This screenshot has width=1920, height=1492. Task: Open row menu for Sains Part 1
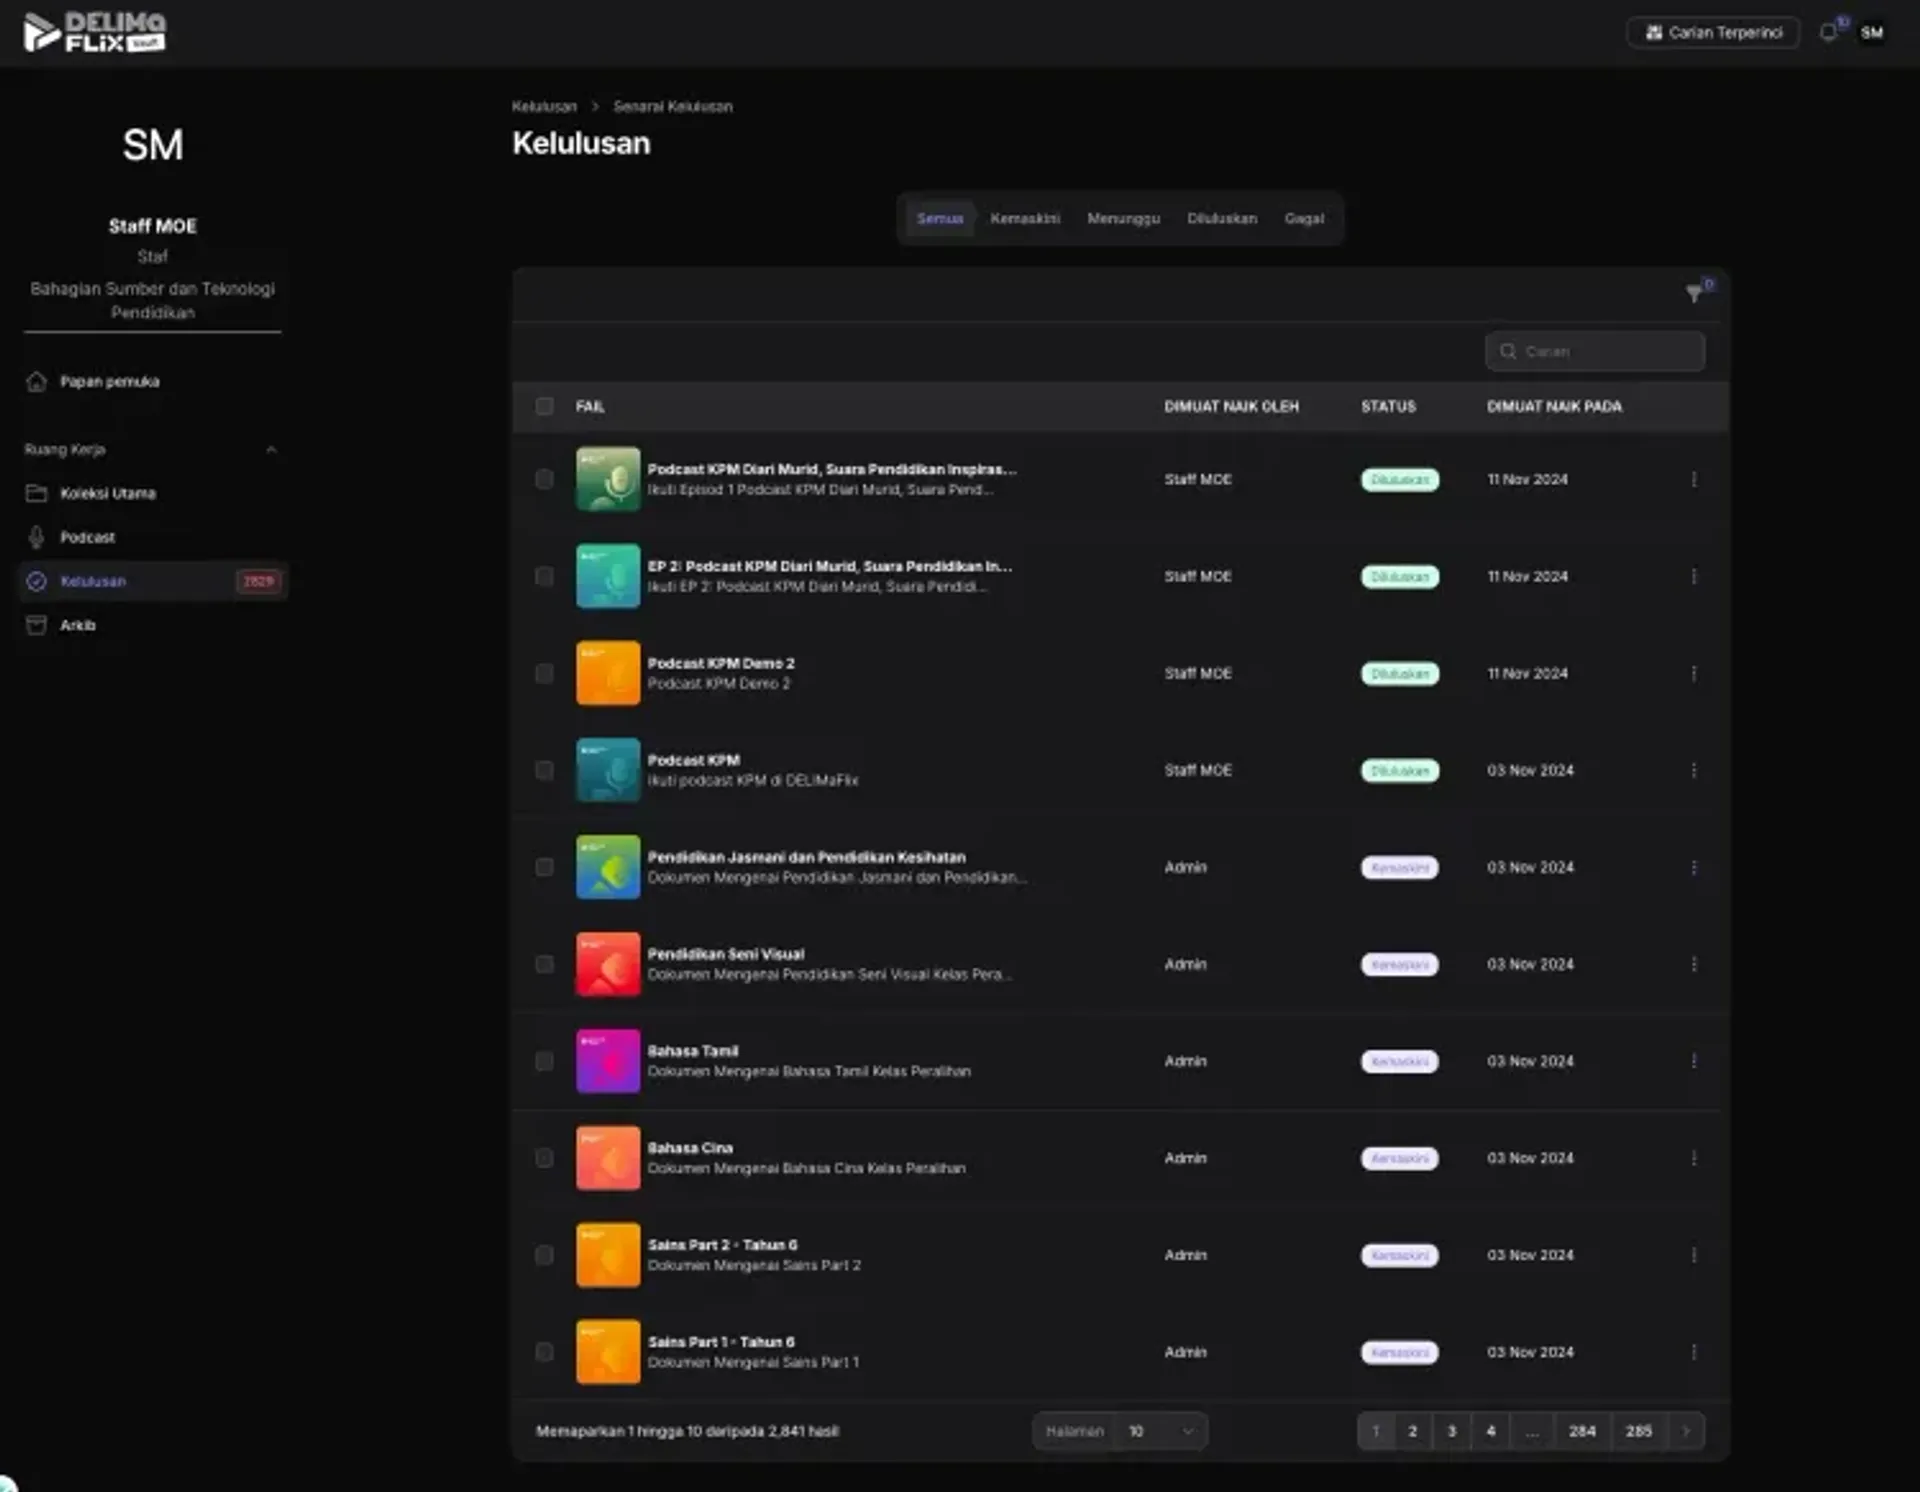click(x=1693, y=1352)
